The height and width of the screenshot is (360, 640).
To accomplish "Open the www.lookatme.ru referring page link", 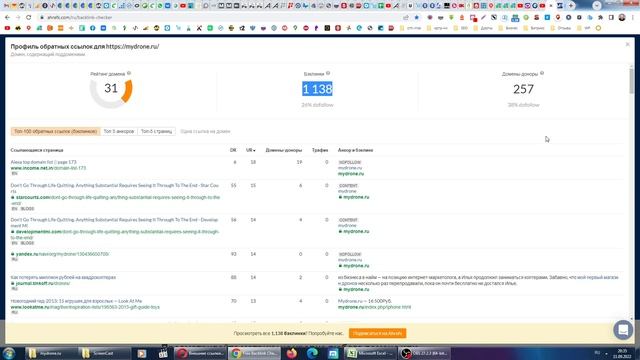I will pos(85,307).
